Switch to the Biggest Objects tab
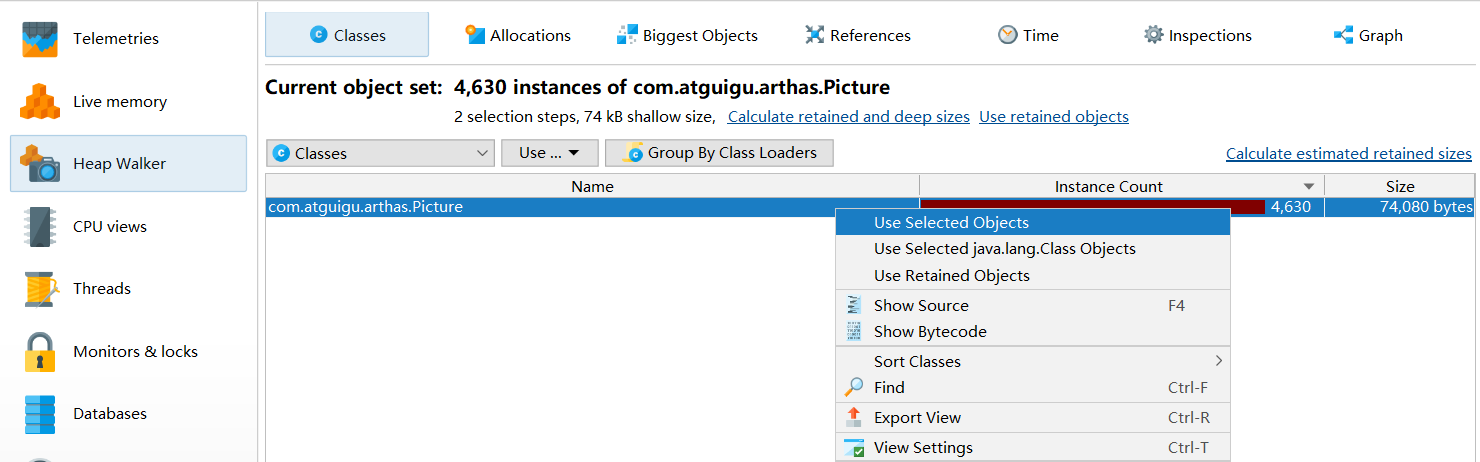The width and height of the screenshot is (1480, 462). [687, 36]
